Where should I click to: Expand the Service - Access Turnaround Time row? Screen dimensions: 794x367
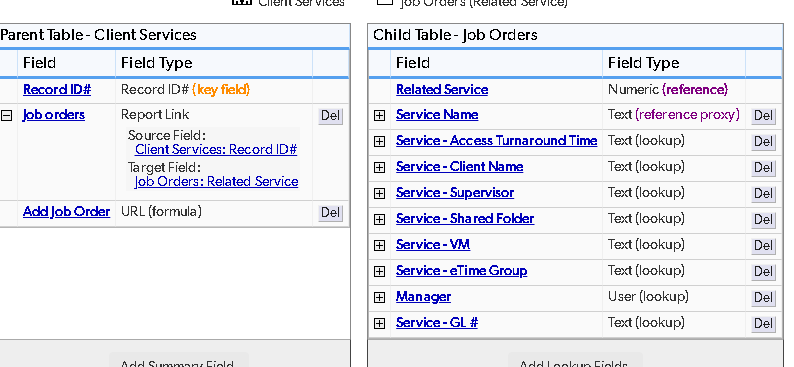(x=379, y=142)
